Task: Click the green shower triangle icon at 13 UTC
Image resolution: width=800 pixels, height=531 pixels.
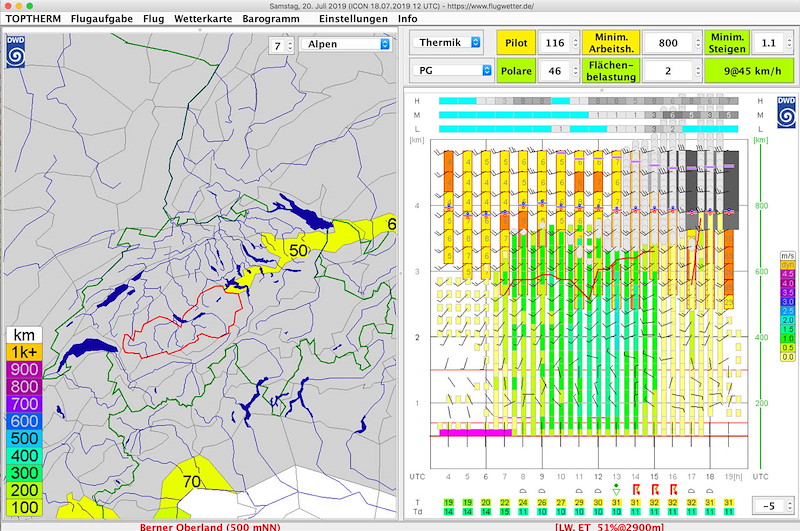Action: tap(617, 489)
